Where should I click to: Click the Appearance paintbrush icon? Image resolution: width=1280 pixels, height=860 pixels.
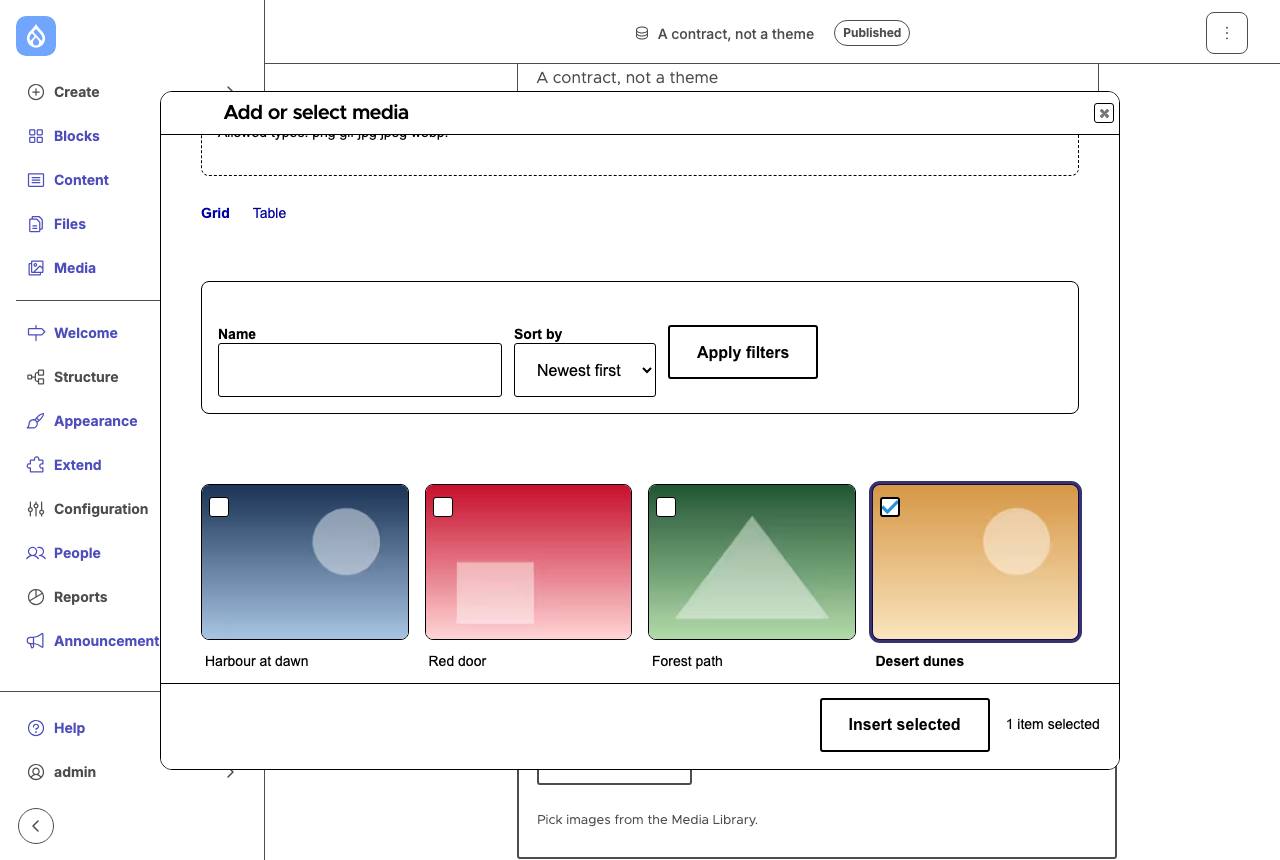(x=36, y=421)
